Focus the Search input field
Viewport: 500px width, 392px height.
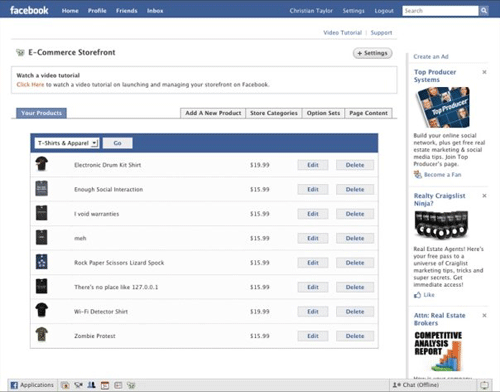pyautogui.click(x=440, y=11)
